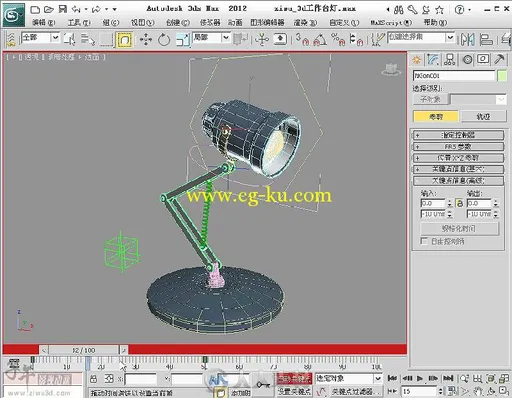The height and width of the screenshot is (398, 512).
Task: Activate the Select and Move tool
Action: coord(146,39)
